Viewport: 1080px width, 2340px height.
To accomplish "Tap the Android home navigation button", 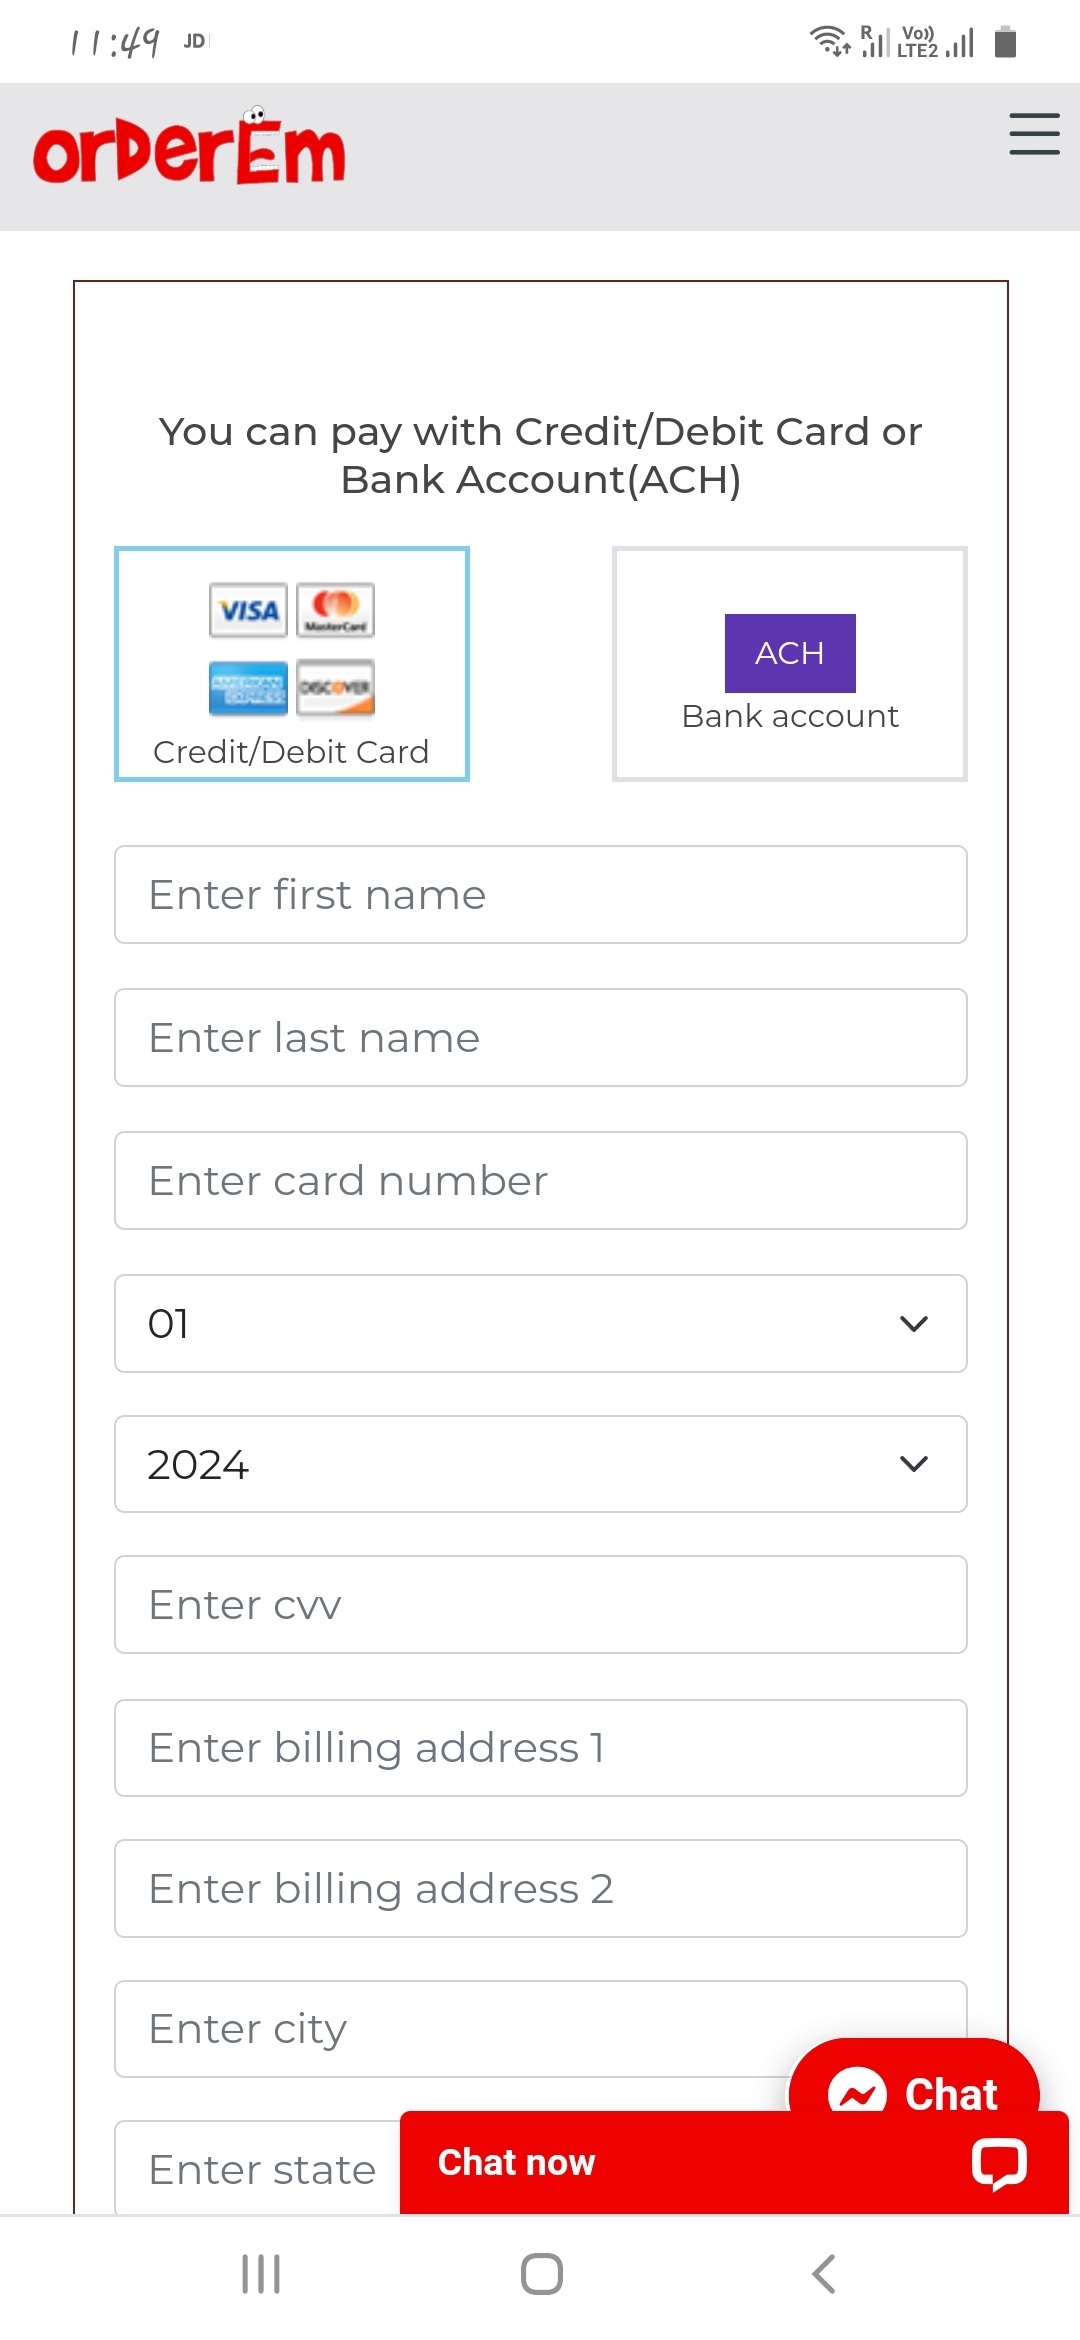I will click(x=541, y=2274).
